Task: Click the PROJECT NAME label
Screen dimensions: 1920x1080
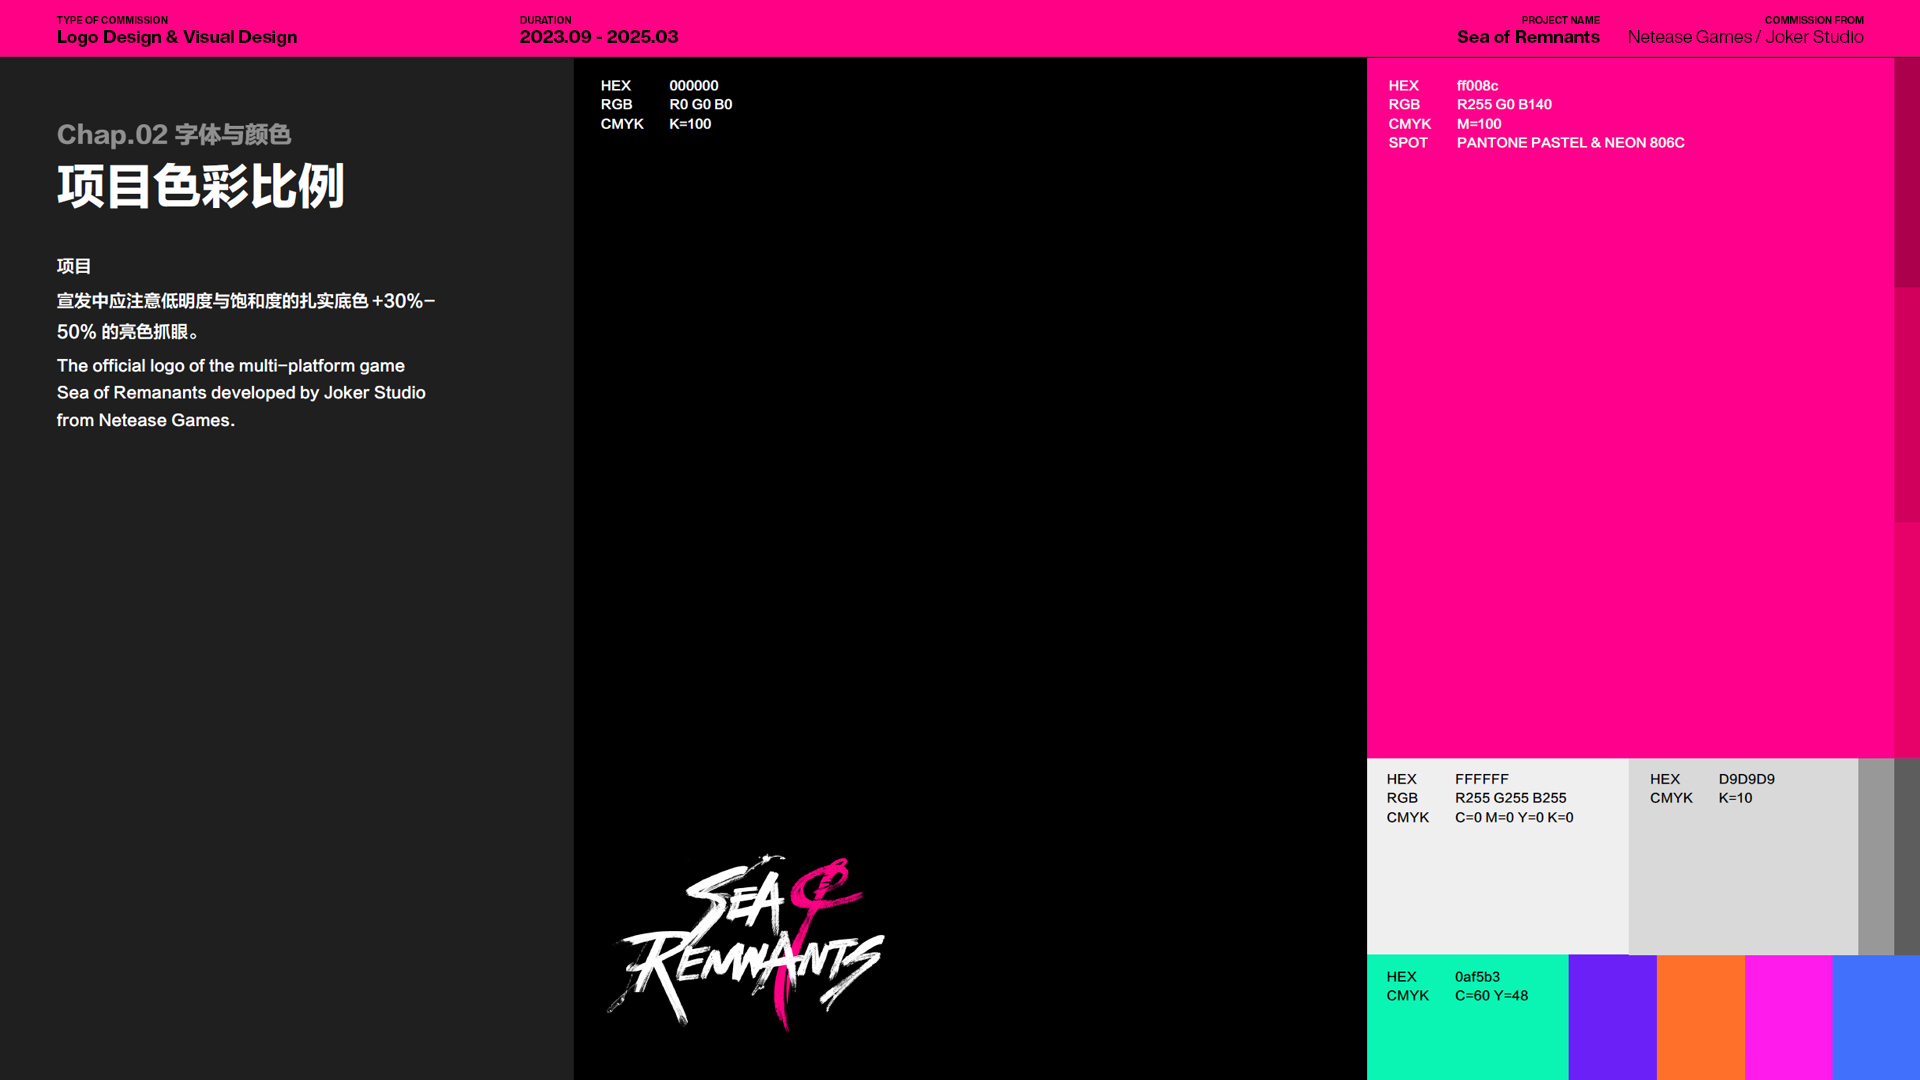Action: pos(1561,20)
